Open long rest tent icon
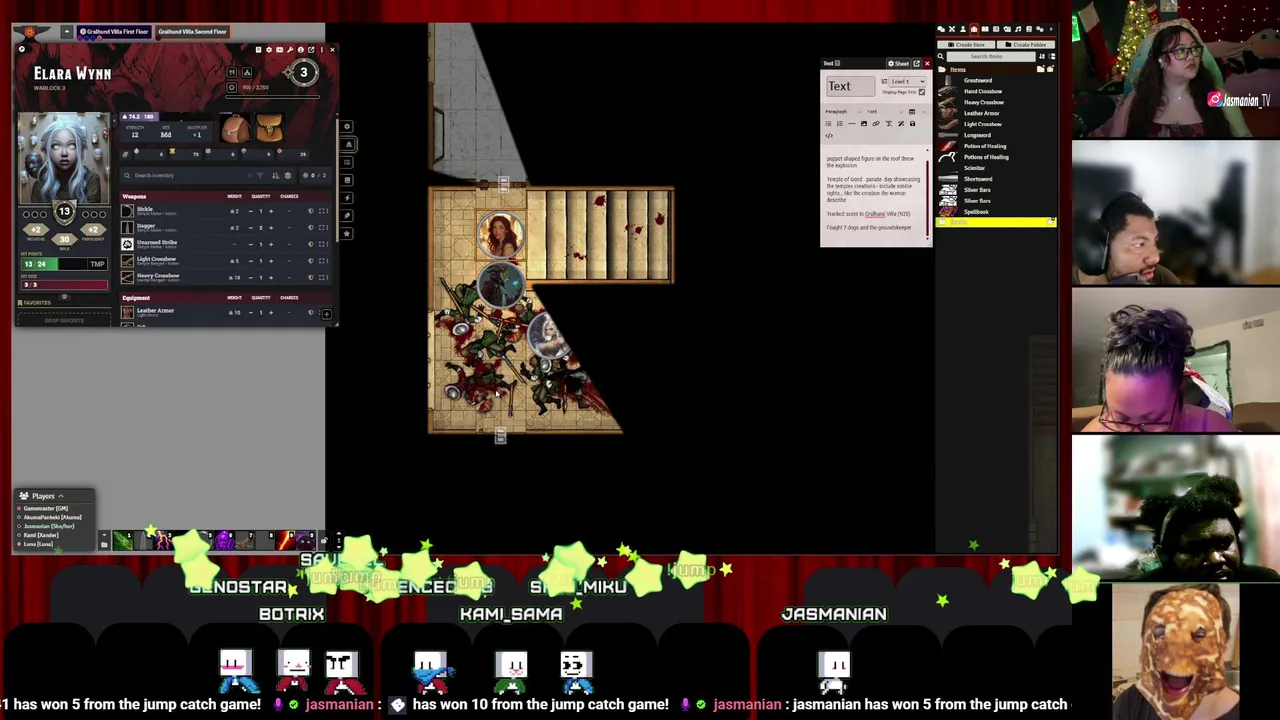This screenshot has height=720, width=1280. [x=247, y=72]
